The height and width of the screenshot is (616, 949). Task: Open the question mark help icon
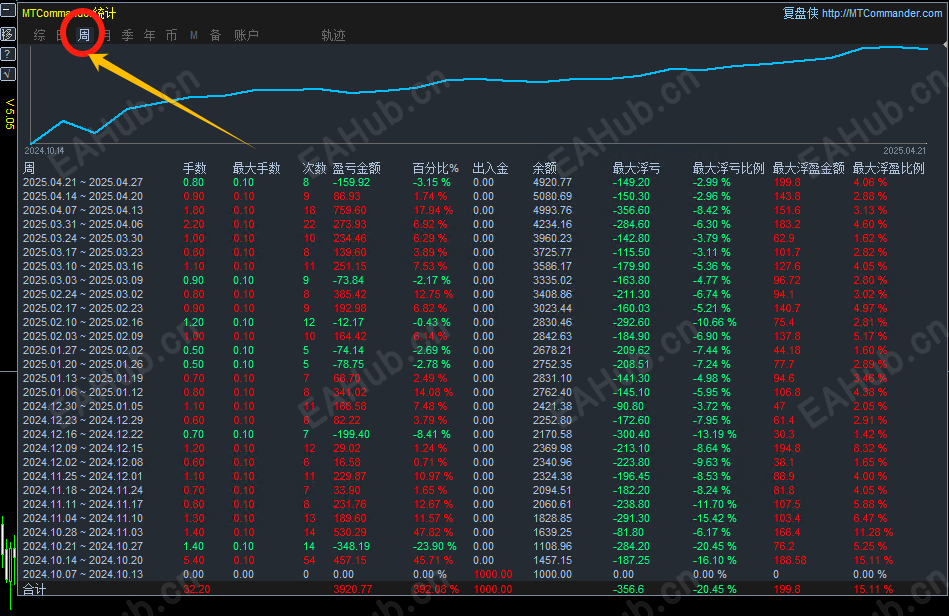click(x=8, y=54)
